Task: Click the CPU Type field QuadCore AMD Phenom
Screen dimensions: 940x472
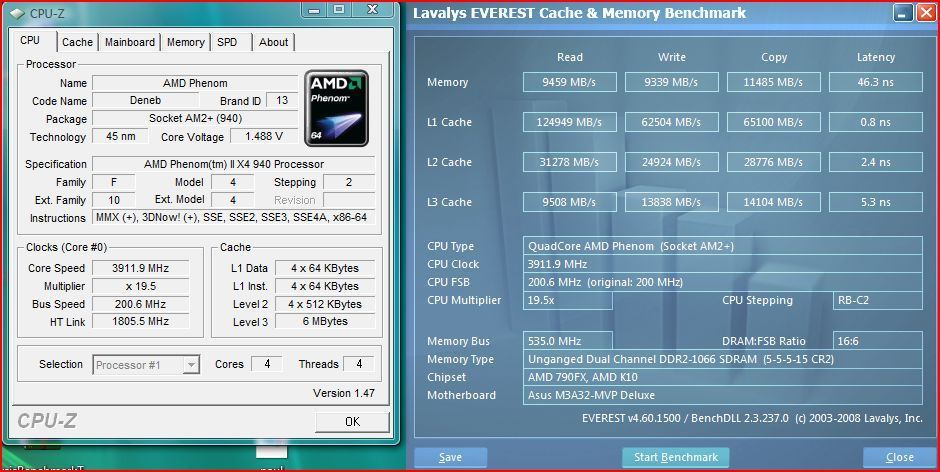Action: point(722,246)
